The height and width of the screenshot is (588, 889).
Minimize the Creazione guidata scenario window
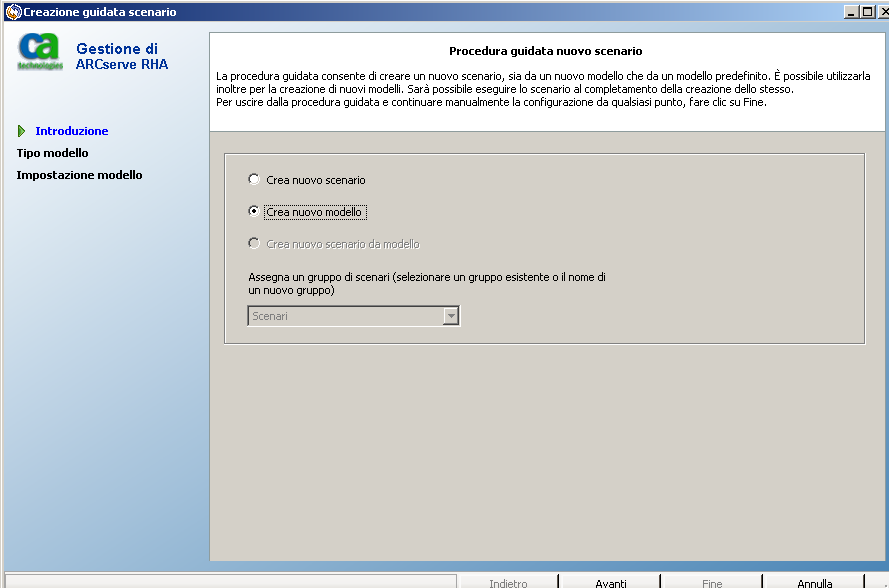(x=852, y=11)
